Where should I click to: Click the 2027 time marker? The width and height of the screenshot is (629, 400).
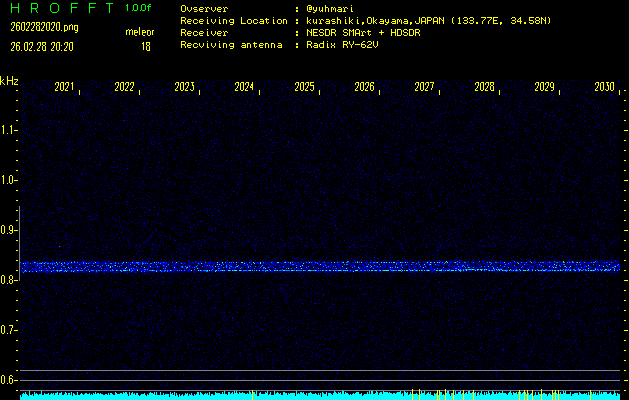click(x=424, y=88)
